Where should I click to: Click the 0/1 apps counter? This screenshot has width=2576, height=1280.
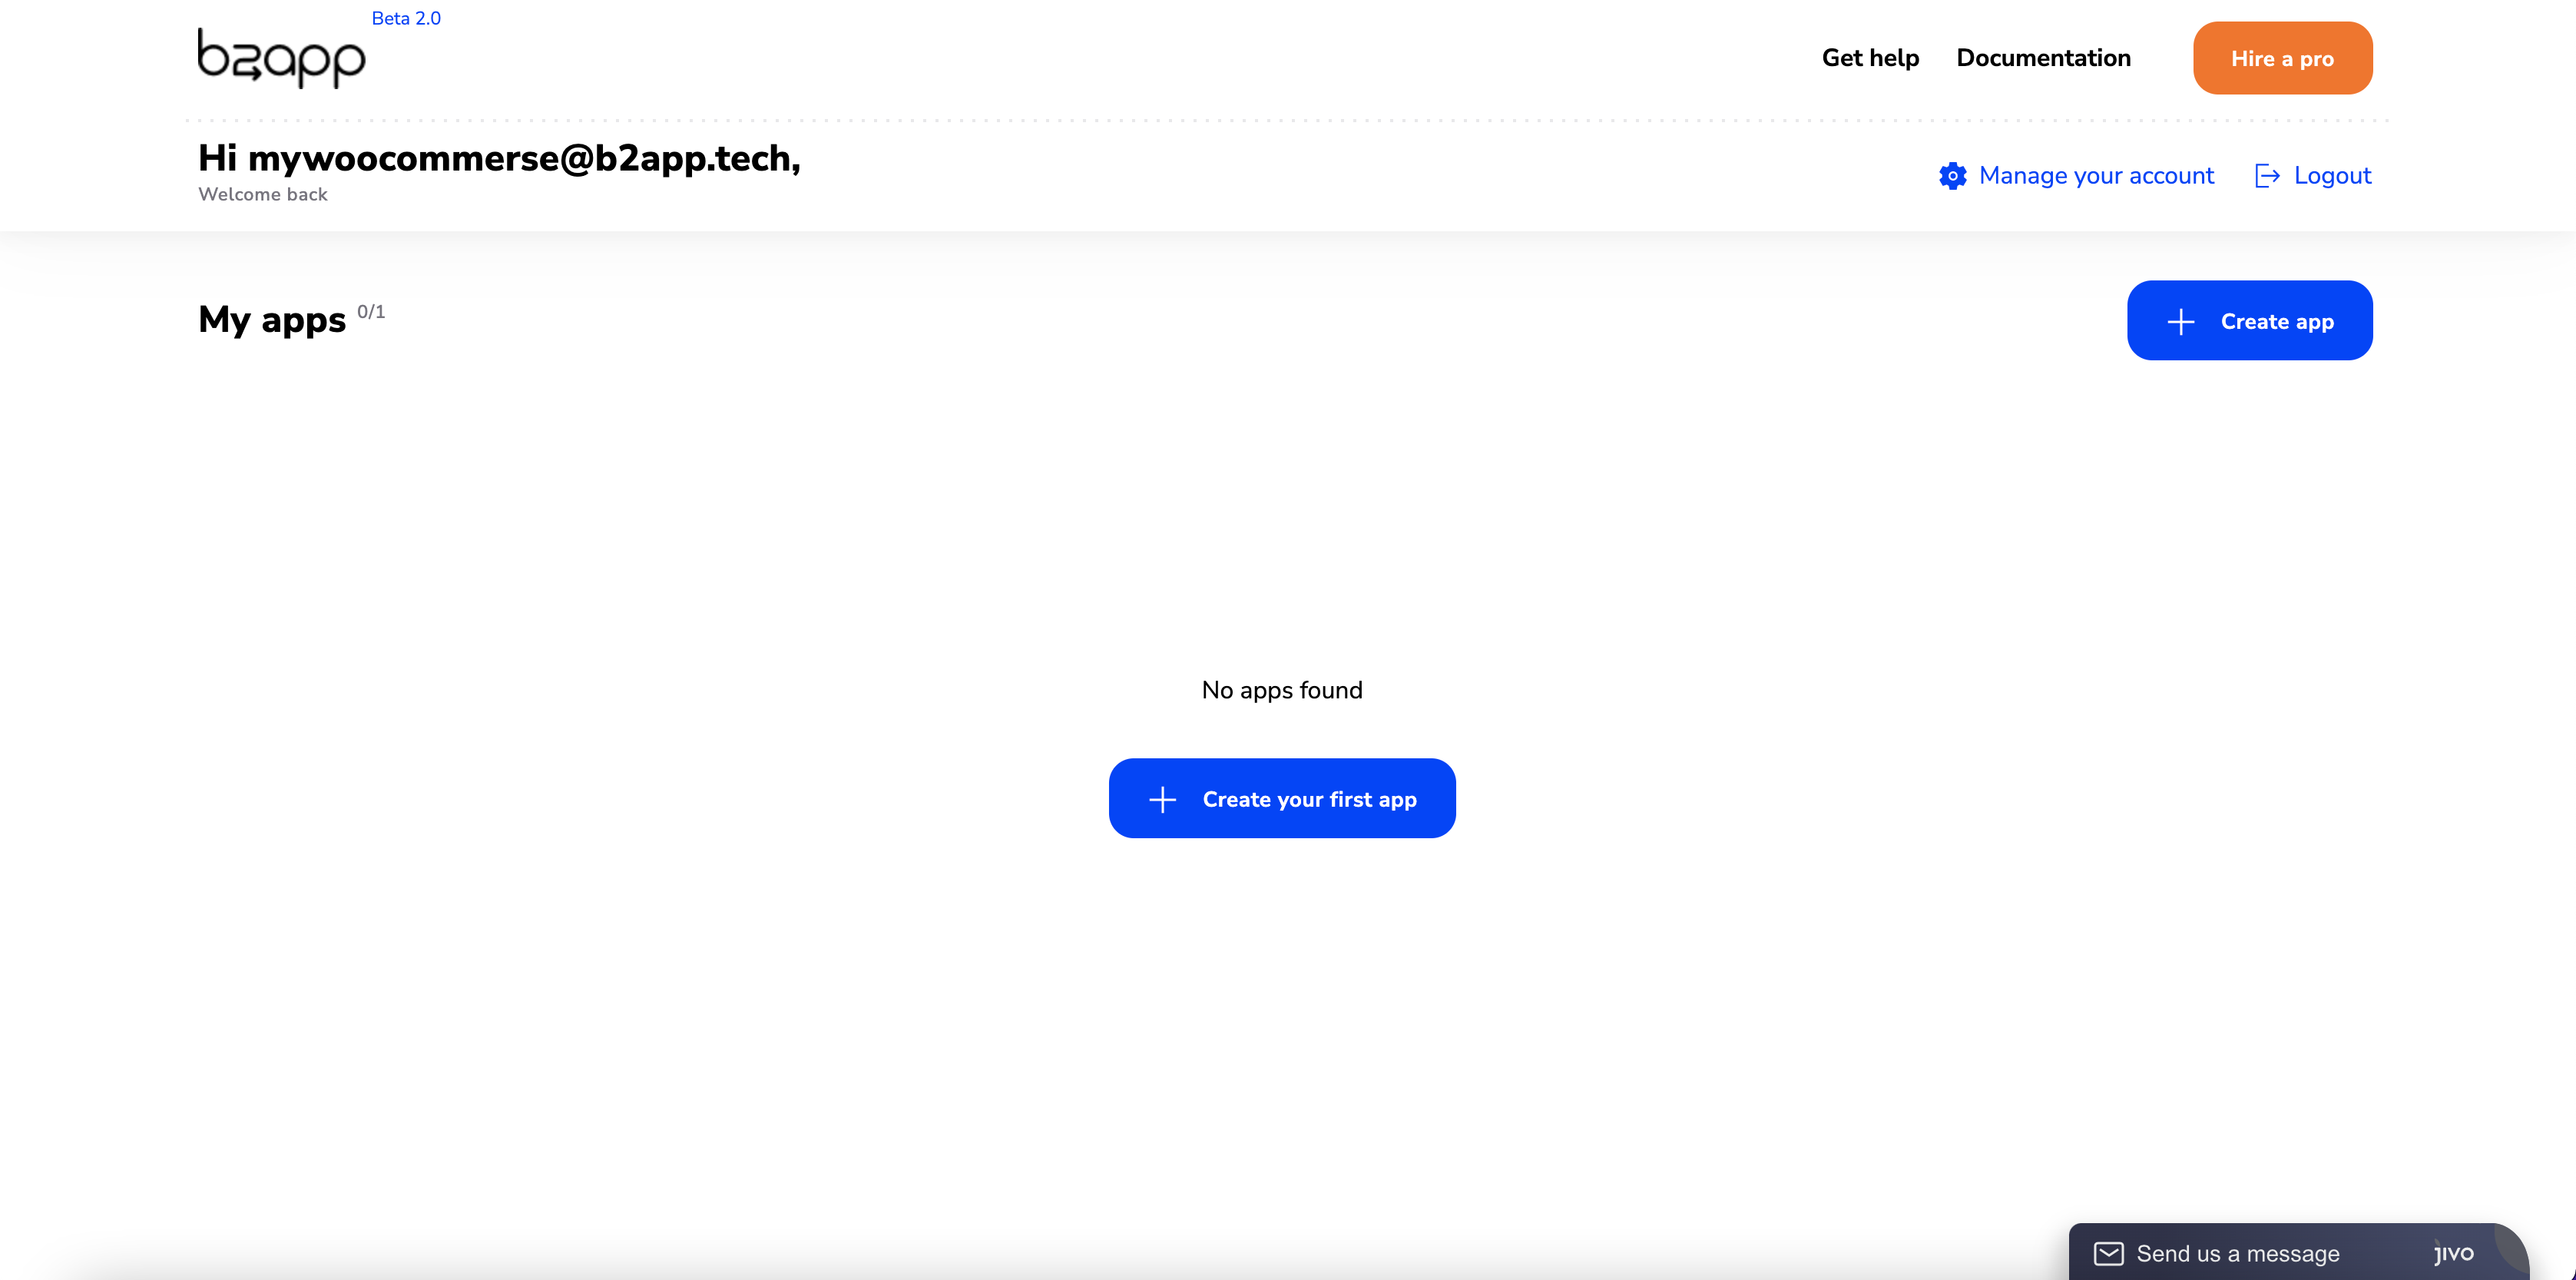[x=371, y=312]
